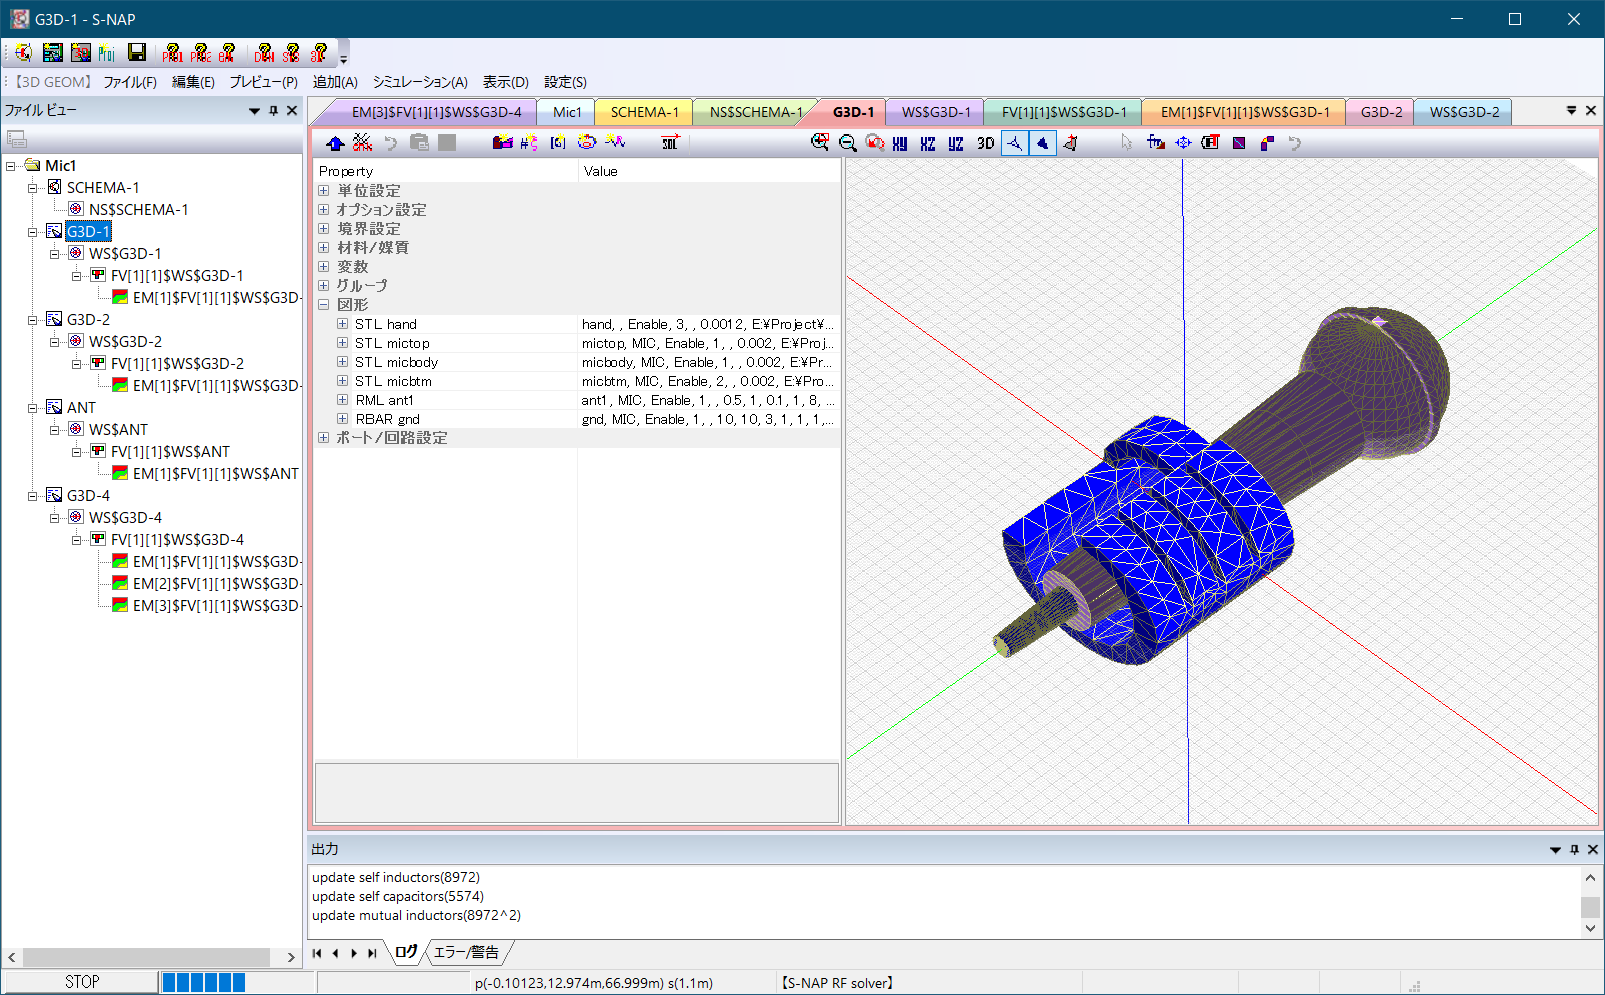
Task: Select the FV[1][1]$WS$ANT tree item
Action: (170, 451)
